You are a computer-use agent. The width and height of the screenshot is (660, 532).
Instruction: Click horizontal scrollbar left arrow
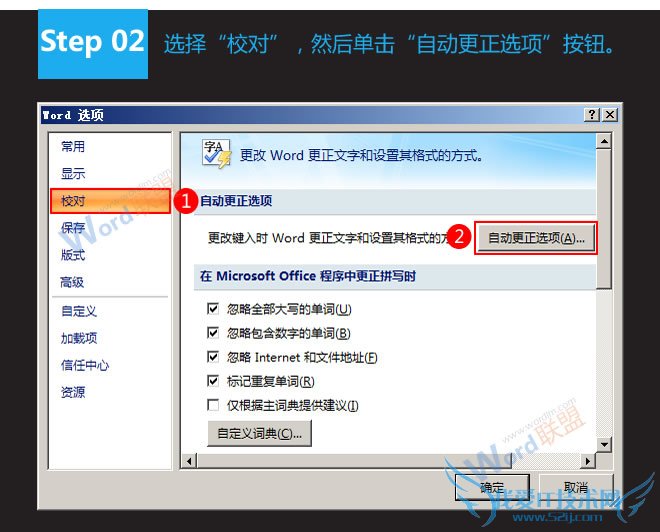[189, 461]
